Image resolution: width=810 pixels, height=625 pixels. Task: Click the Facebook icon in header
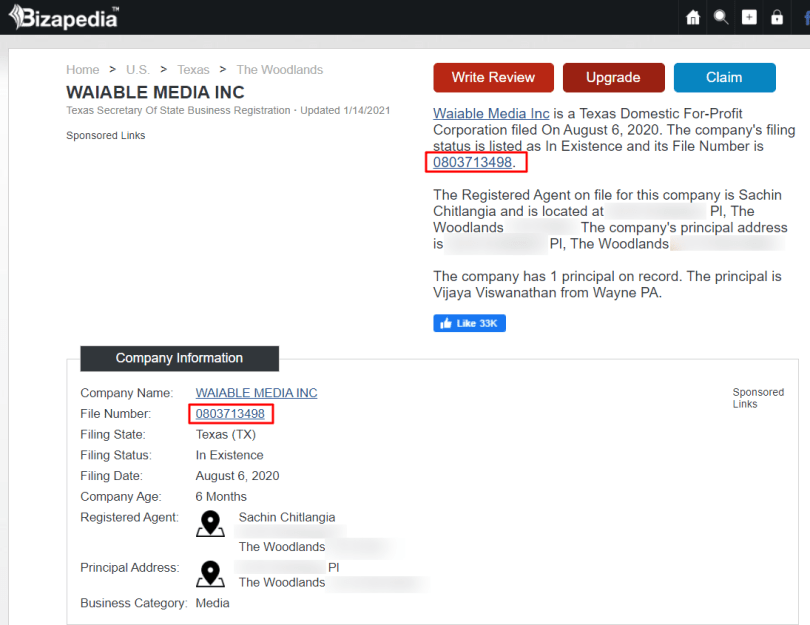[x=805, y=18]
